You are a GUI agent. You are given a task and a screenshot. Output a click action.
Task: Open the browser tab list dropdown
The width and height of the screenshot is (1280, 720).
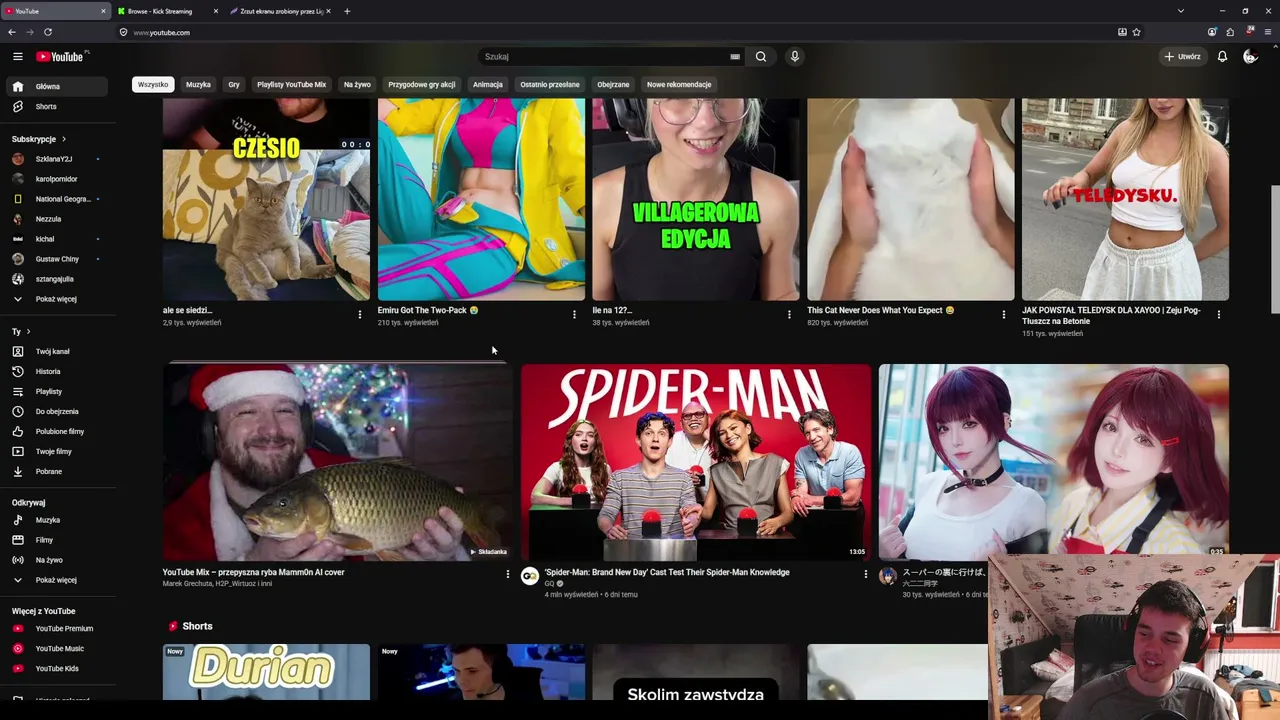click(x=1180, y=11)
